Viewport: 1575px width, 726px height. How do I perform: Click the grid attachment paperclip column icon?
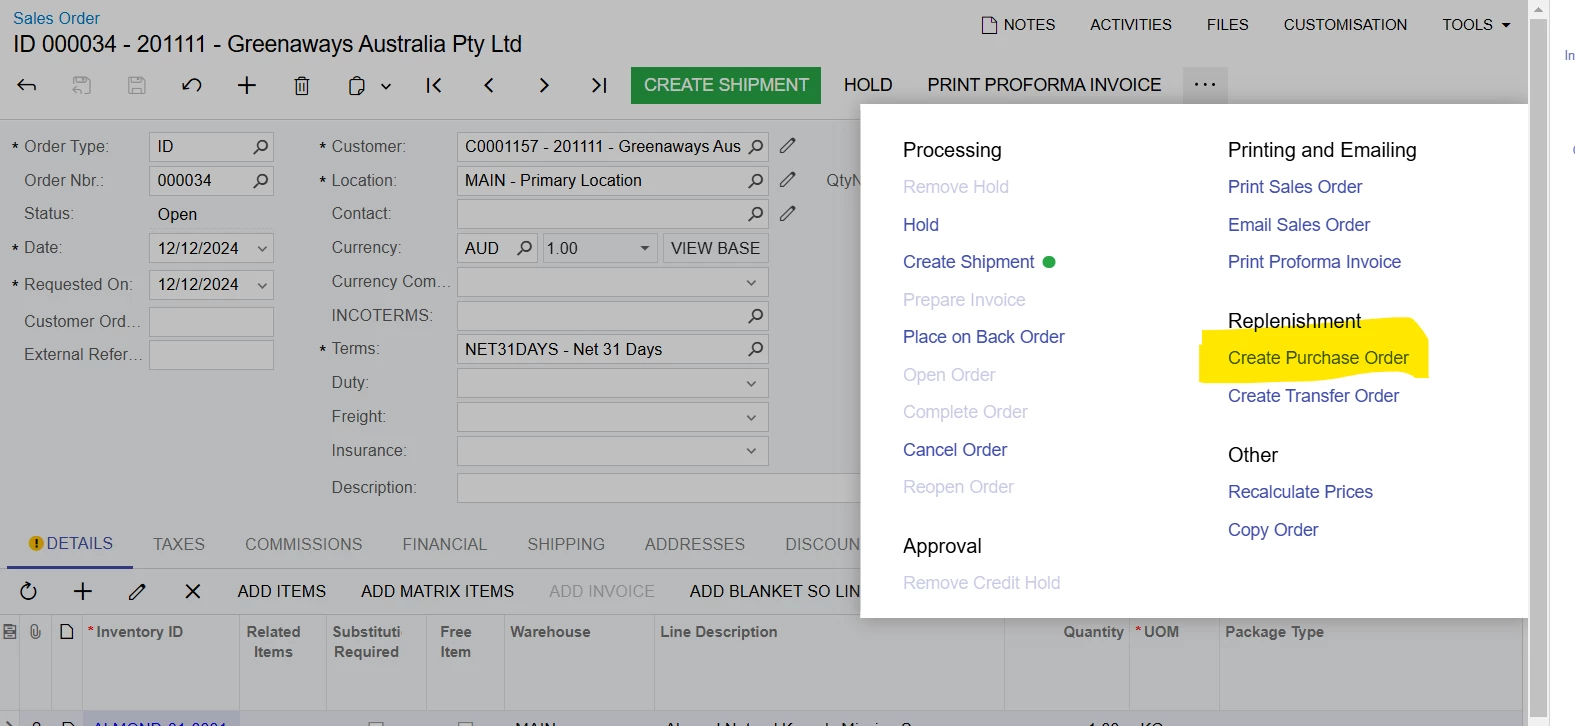point(36,632)
